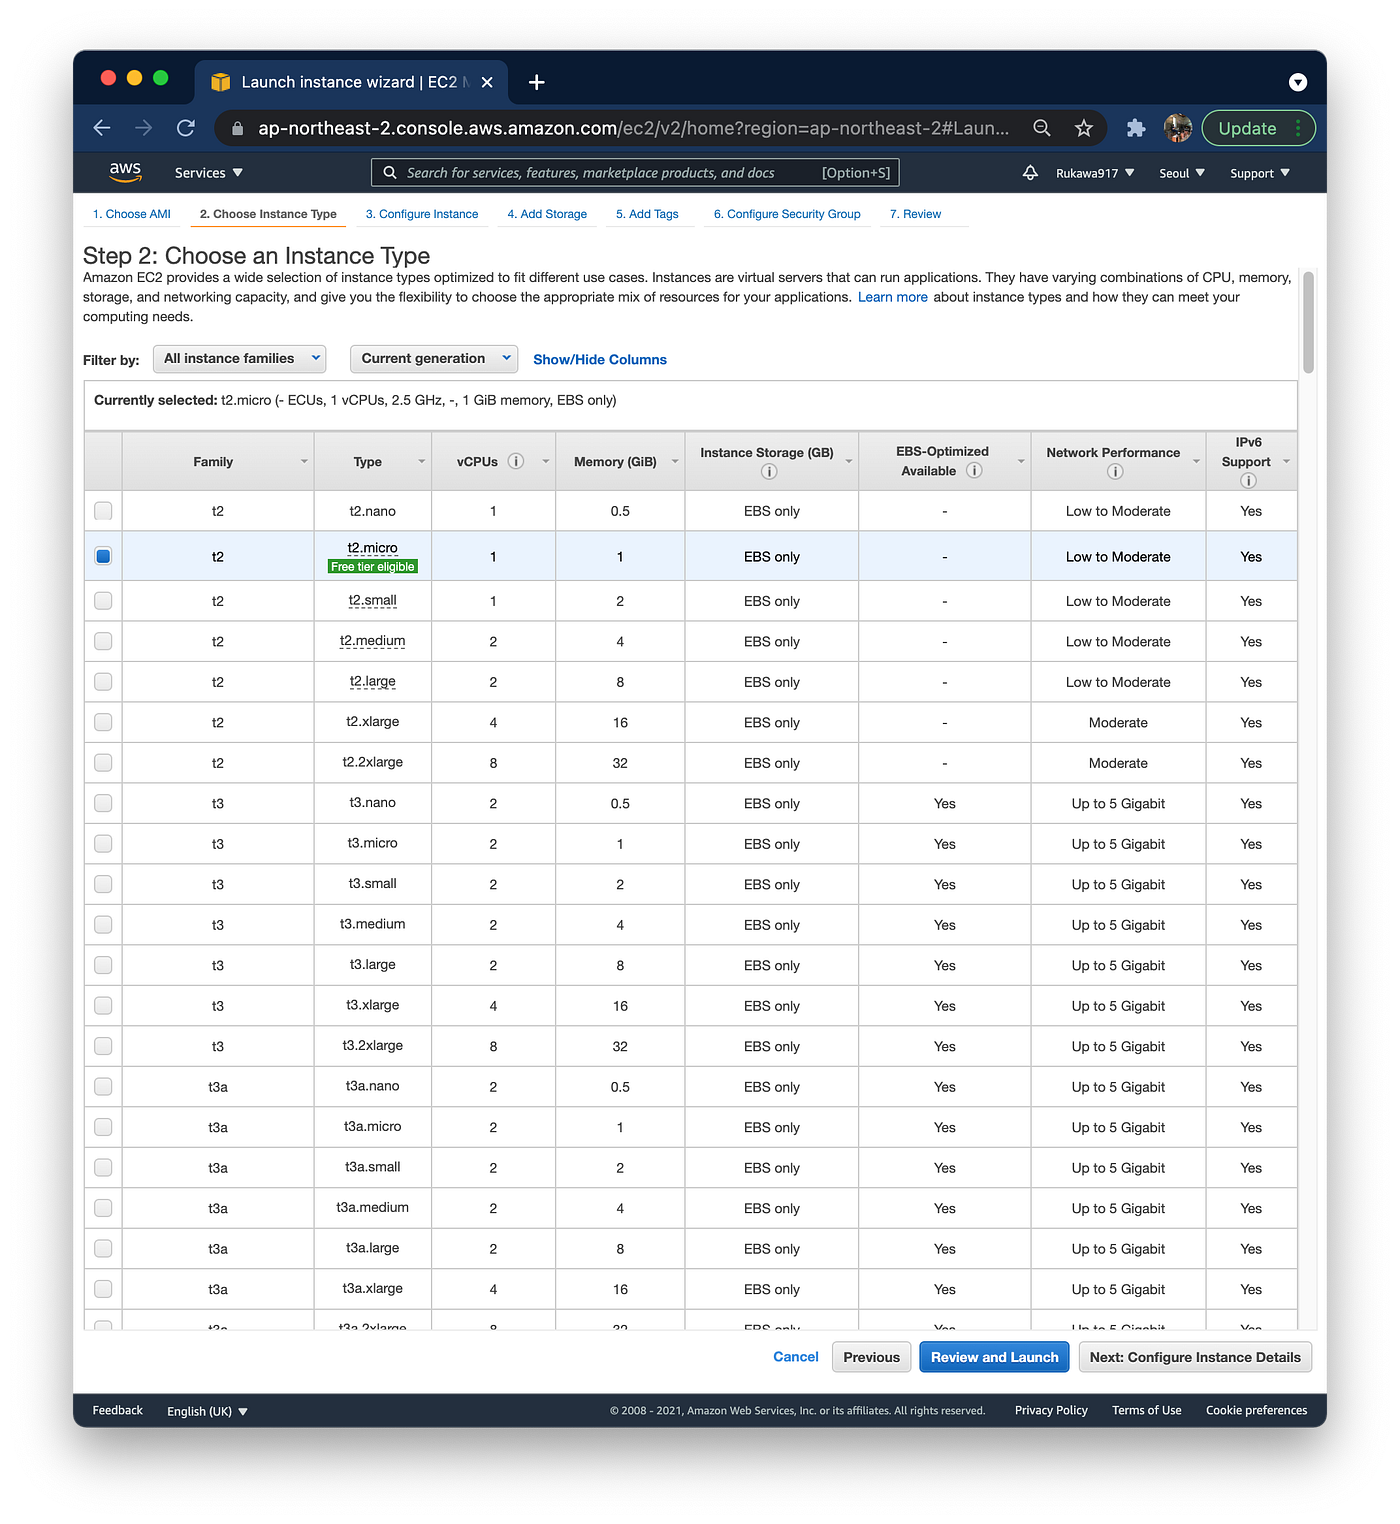
Task: Click the EBS-Optimized Available info icon
Action: (974, 470)
